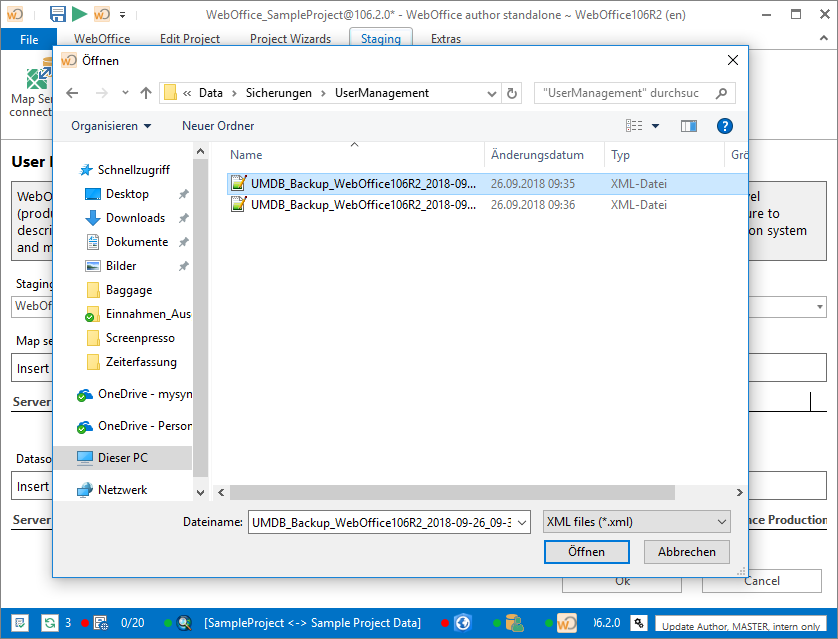Switch to the Extras ribbon tab

coord(445,39)
